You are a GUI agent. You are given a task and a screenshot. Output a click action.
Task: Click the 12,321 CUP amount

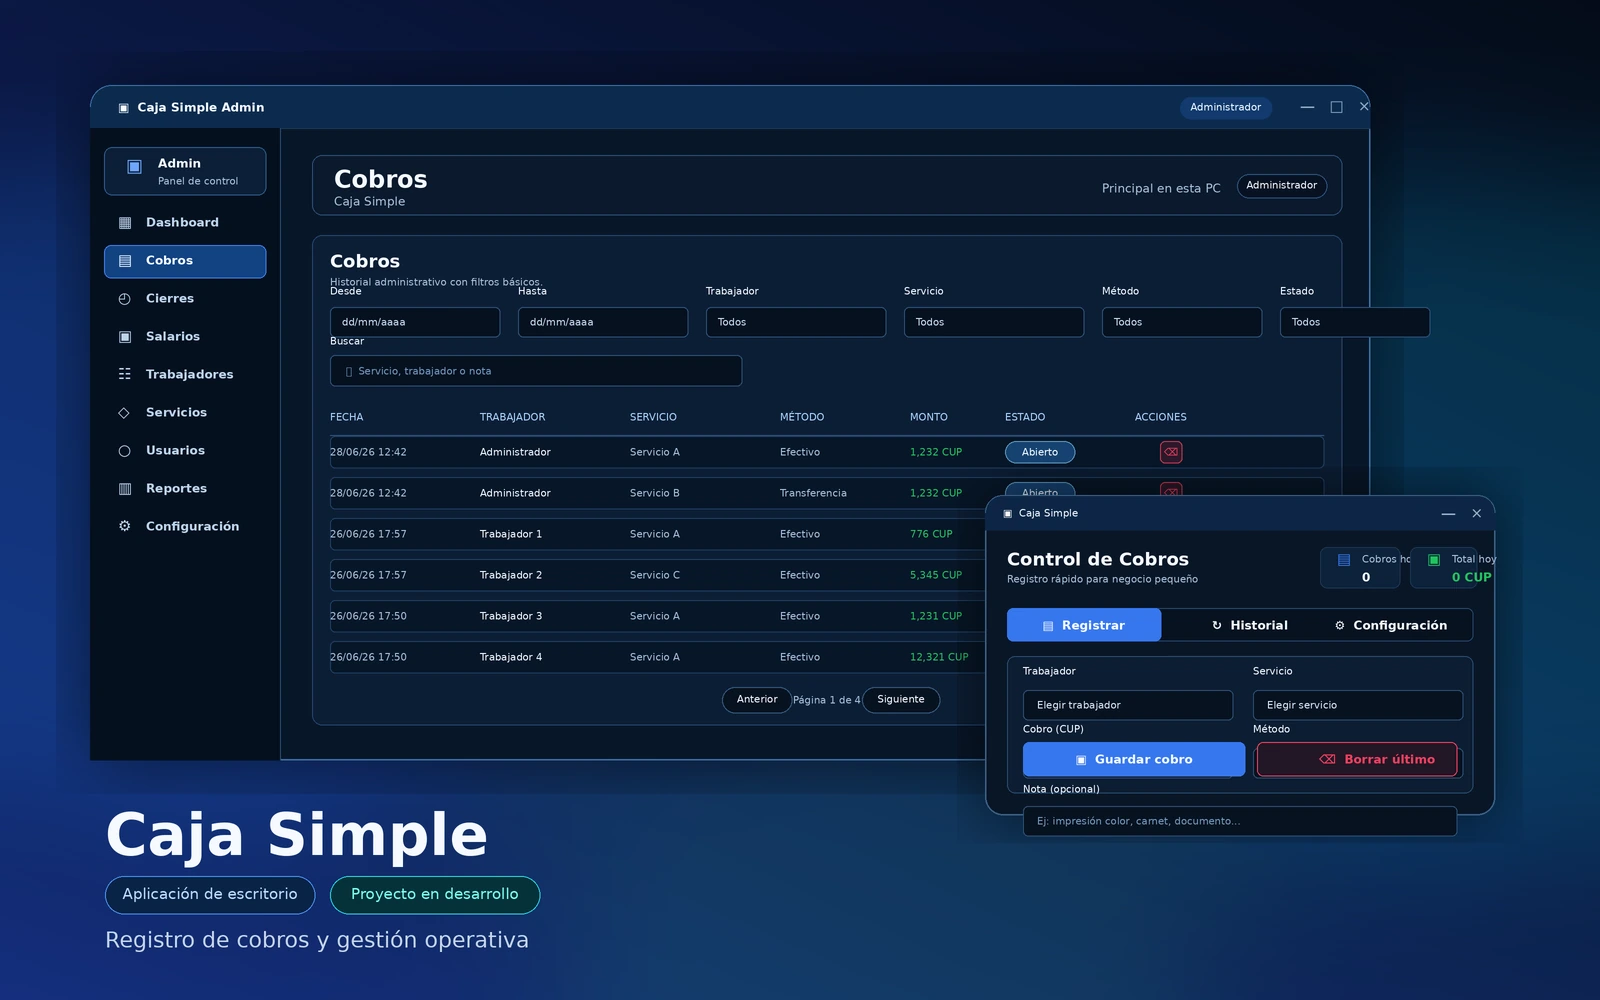pos(939,657)
